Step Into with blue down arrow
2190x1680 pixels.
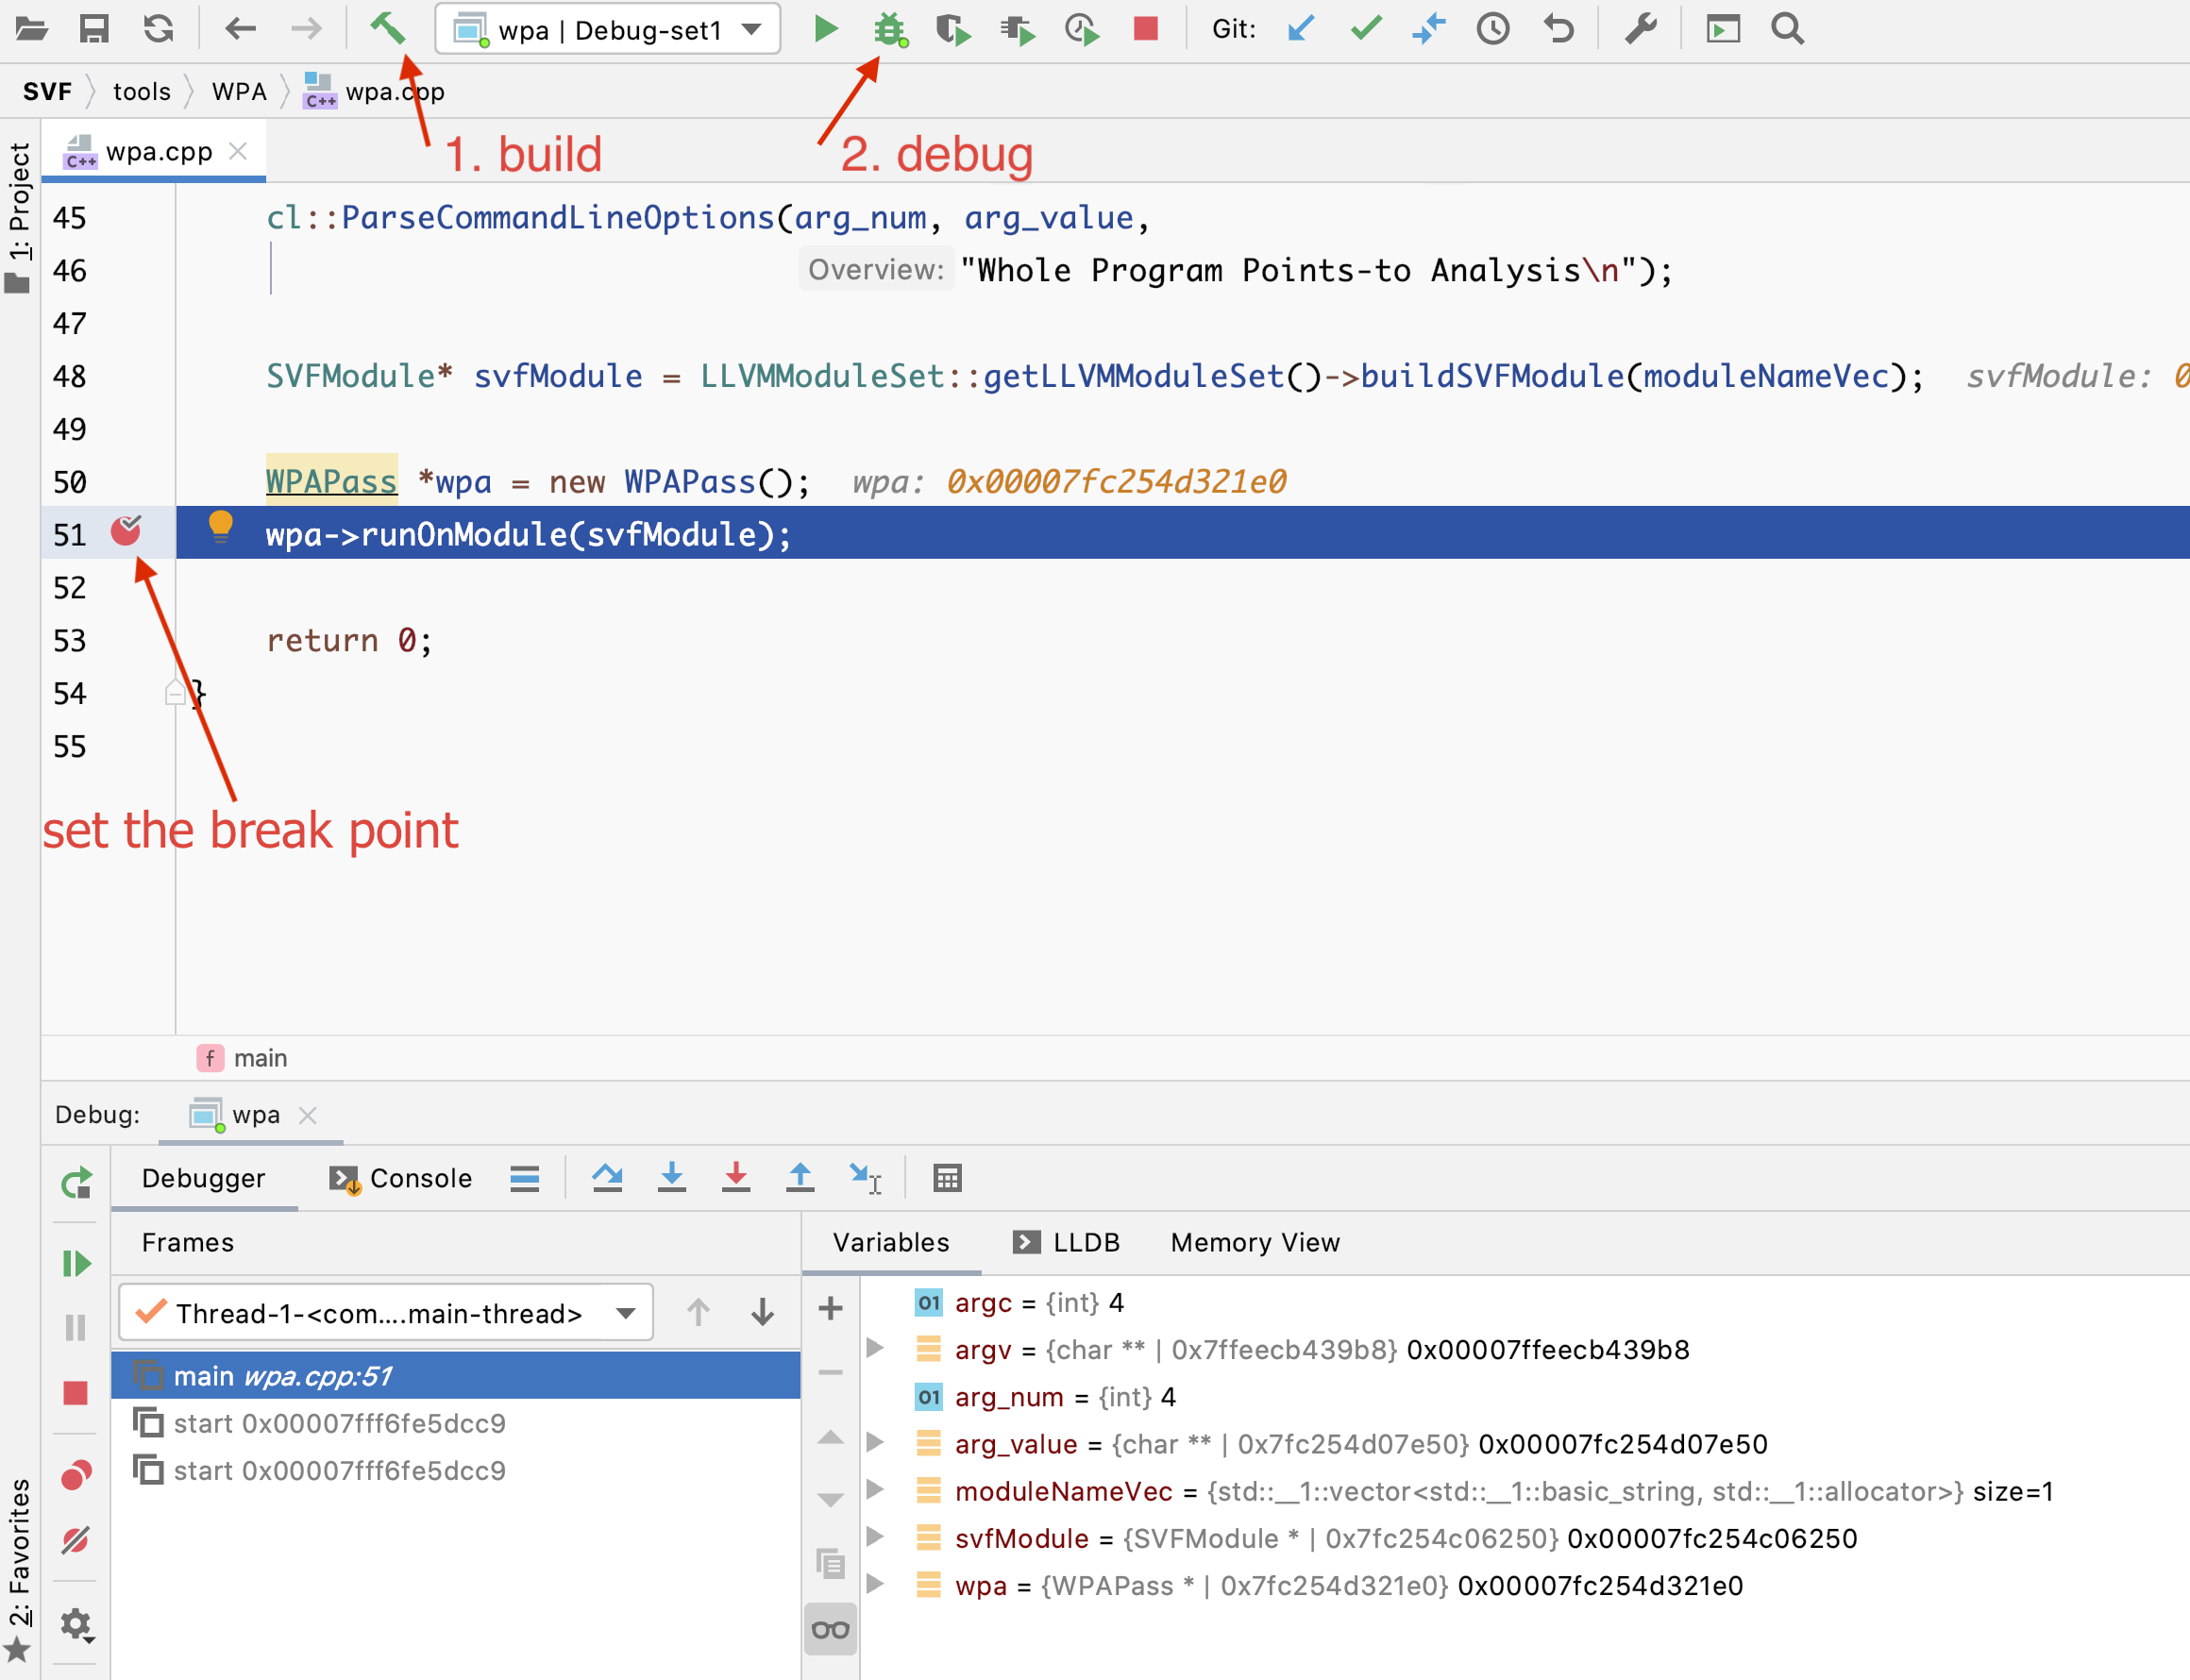point(672,1178)
